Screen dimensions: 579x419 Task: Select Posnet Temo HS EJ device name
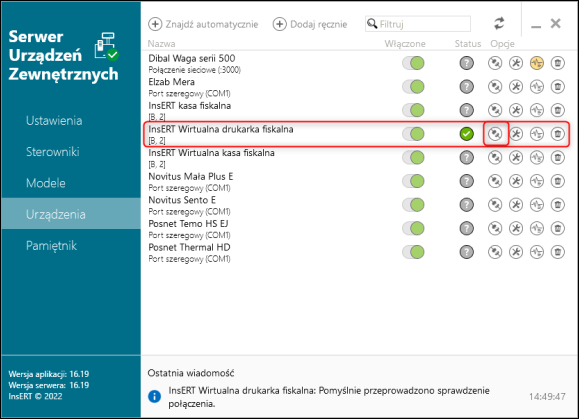tap(188, 224)
